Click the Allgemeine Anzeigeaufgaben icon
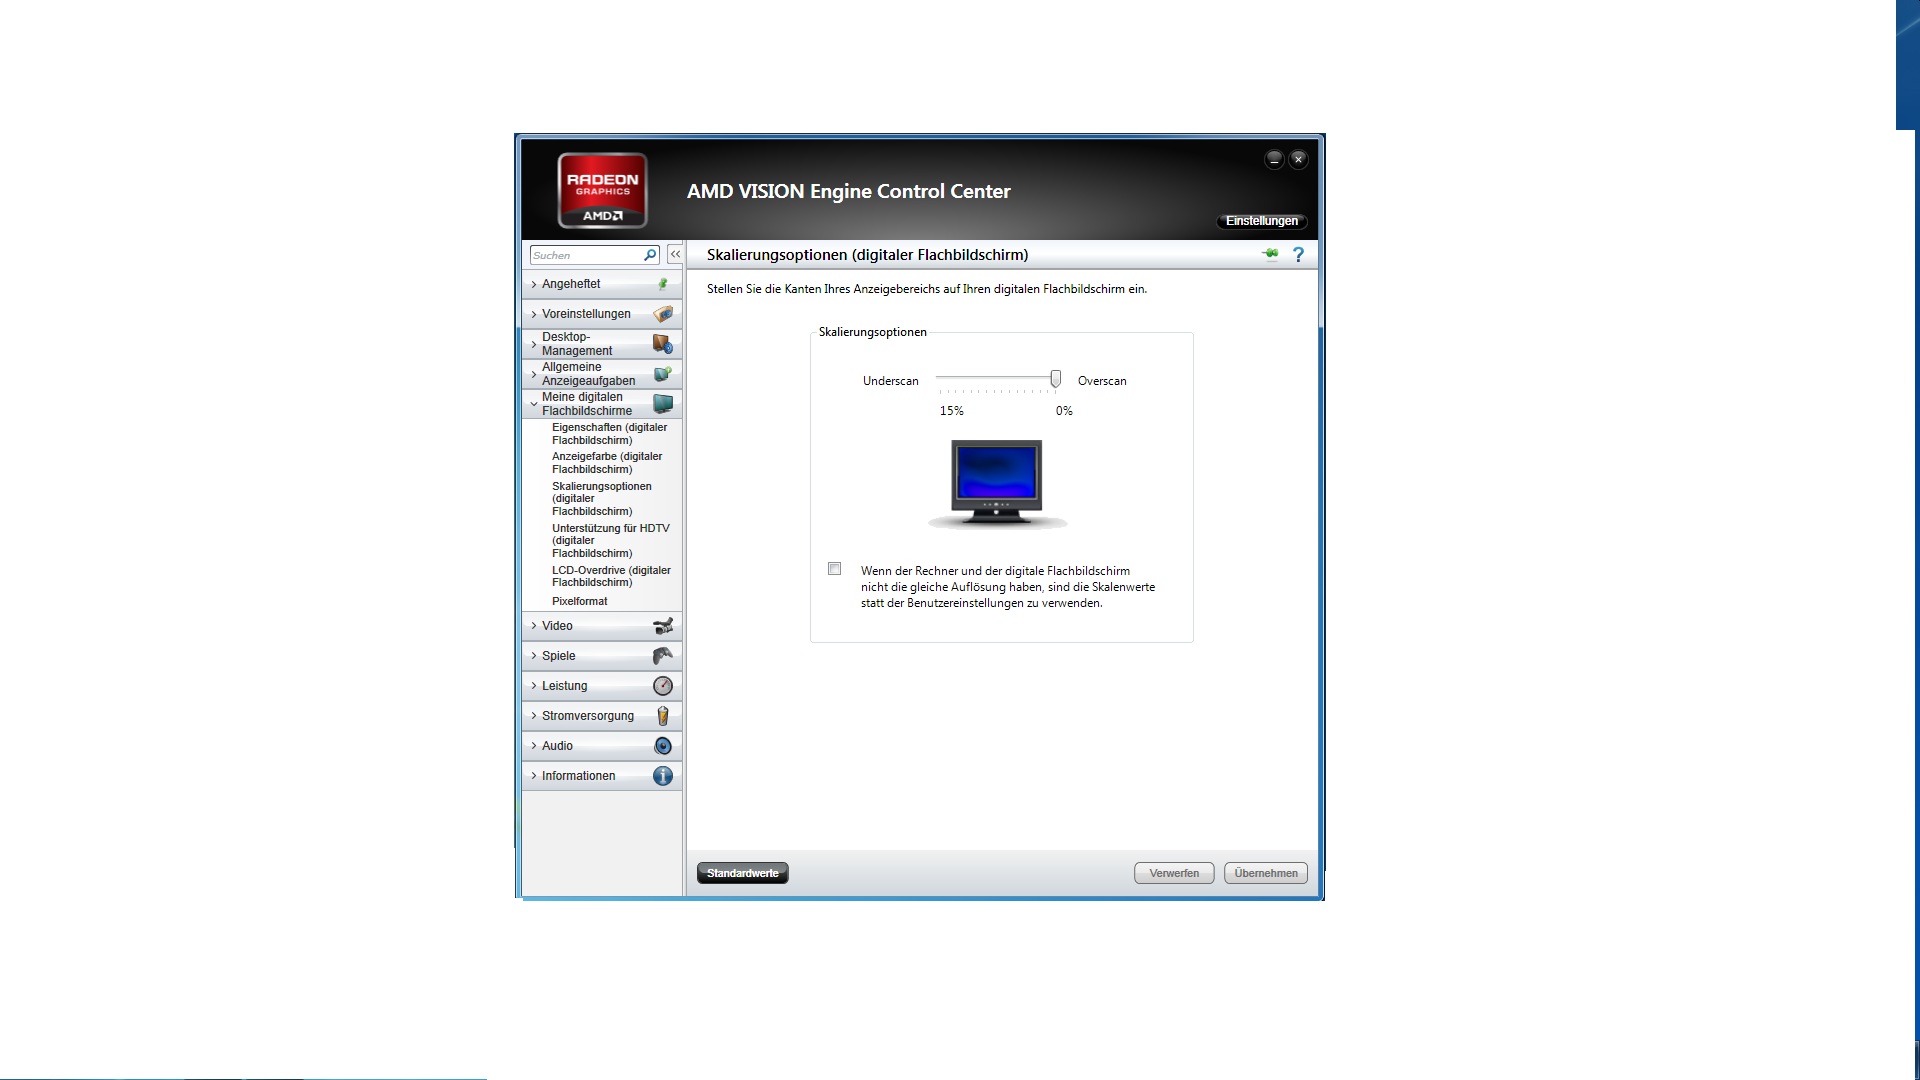Viewport: 1920px width, 1080px height. [x=662, y=374]
